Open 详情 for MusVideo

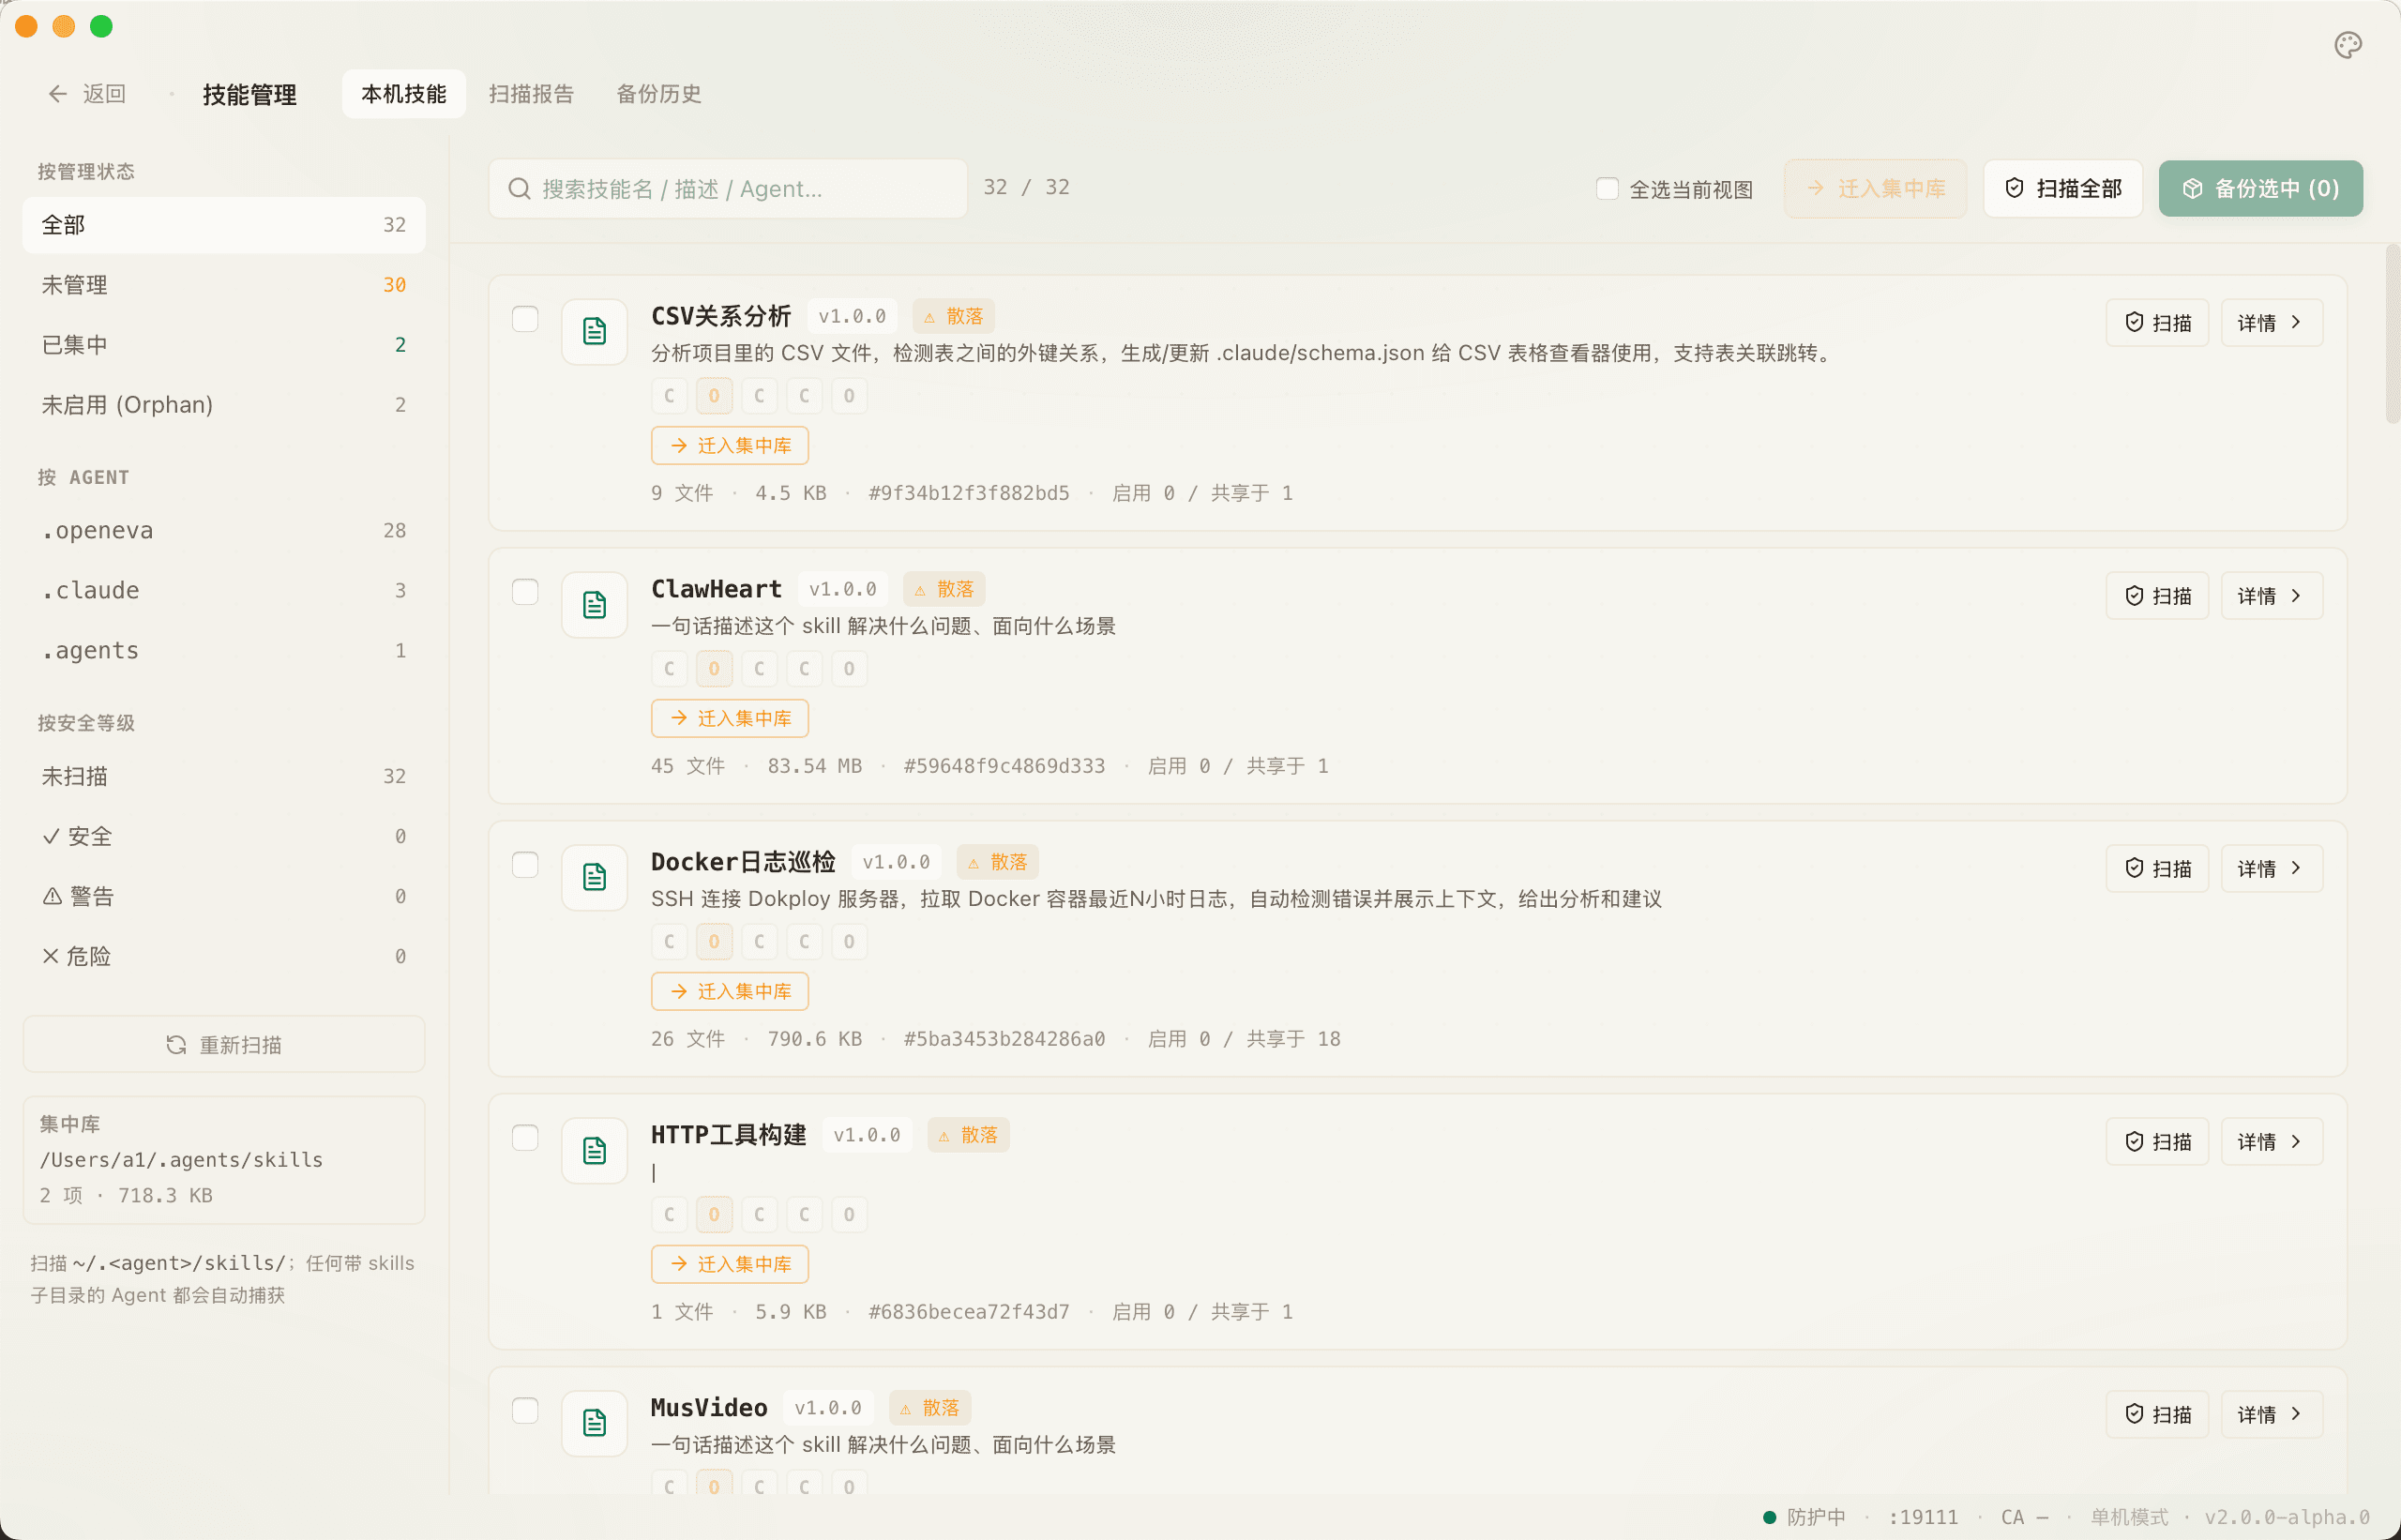click(x=2271, y=1414)
